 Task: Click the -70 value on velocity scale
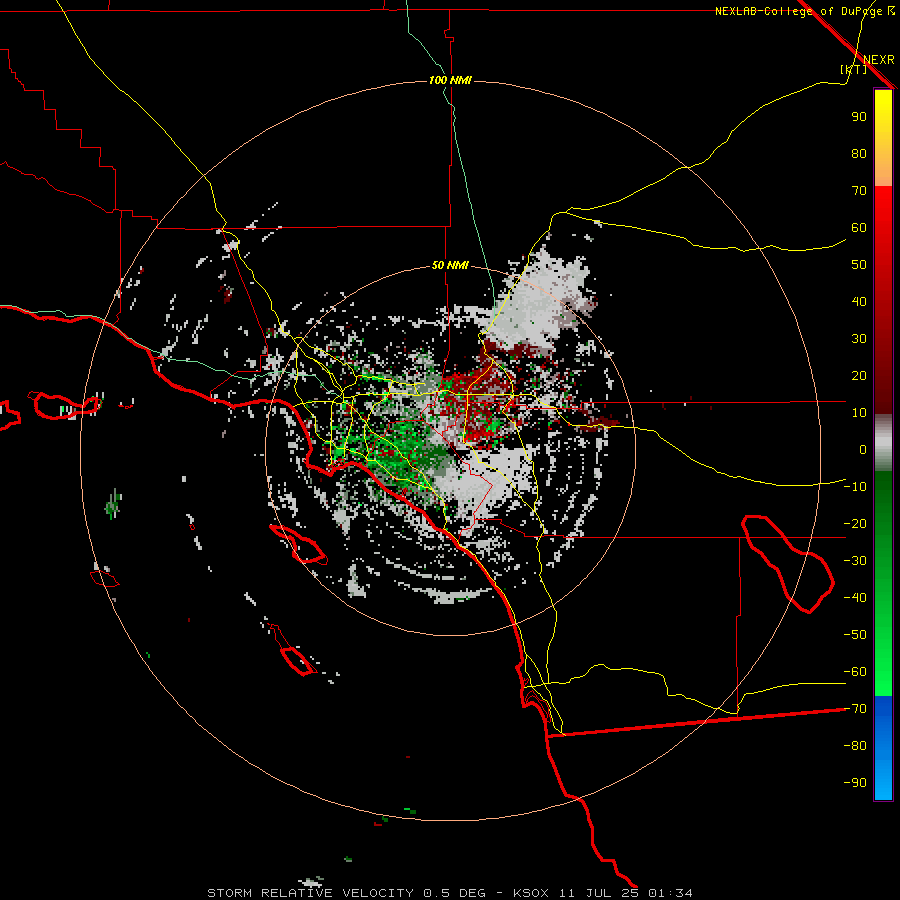[855, 709]
